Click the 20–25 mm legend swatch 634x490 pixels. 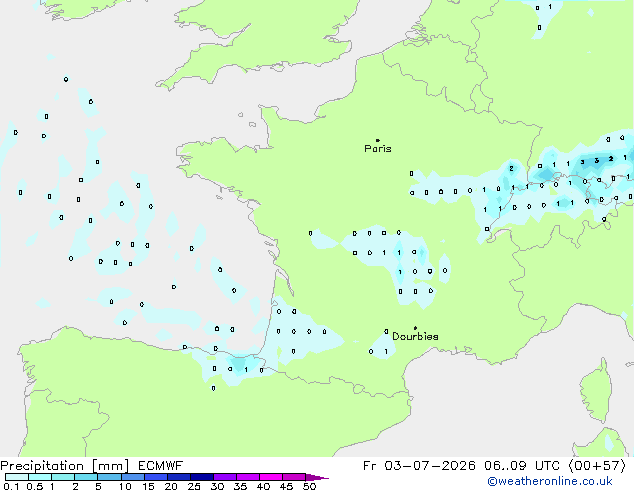click(x=178, y=477)
